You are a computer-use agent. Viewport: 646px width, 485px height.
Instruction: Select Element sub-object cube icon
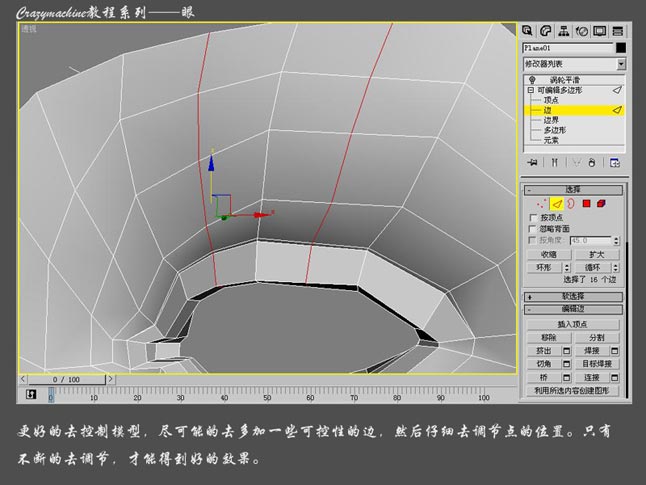click(x=601, y=204)
